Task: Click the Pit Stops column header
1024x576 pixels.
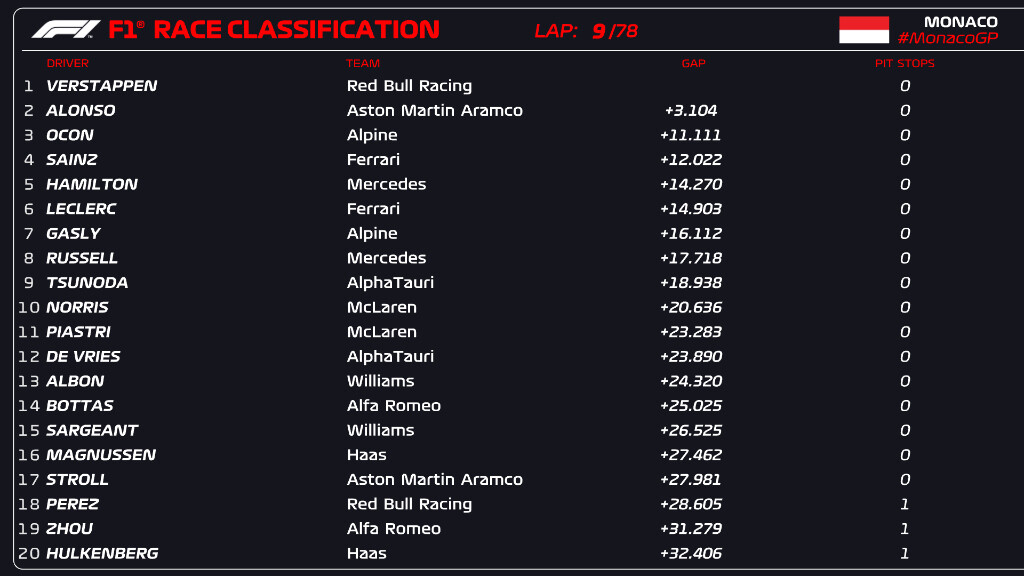Action: tap(904, 64)
